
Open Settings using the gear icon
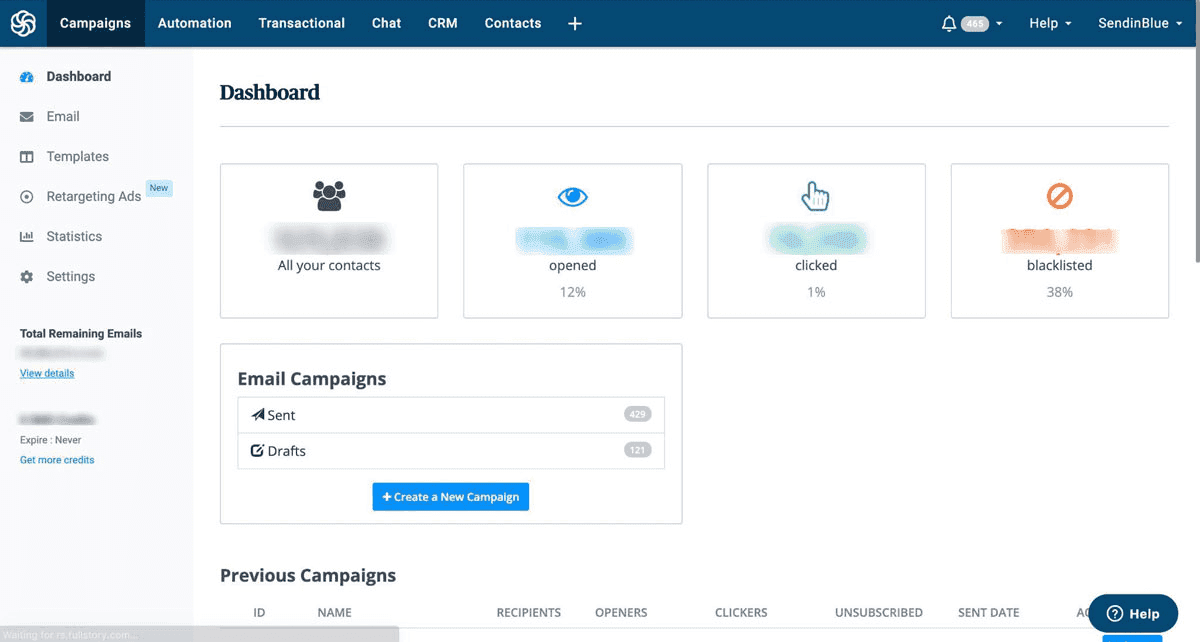point(25,276)
